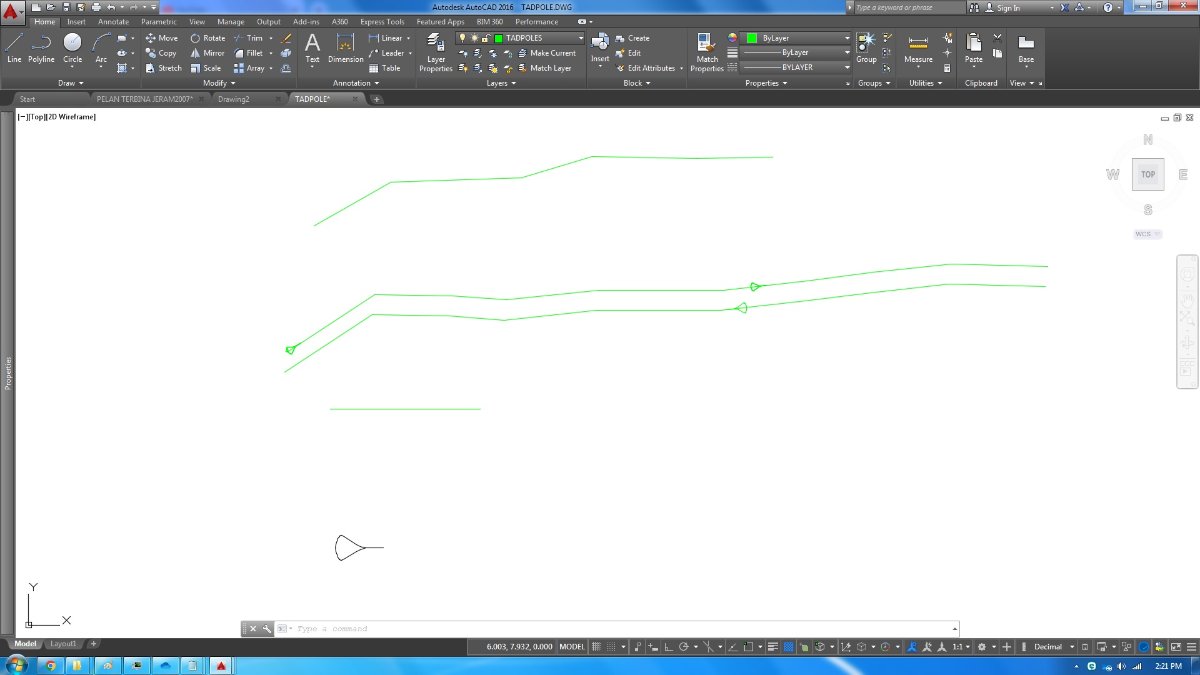The height and width of the screenshot is (675, 1200).
Task: Click the Rotate tool
Action: pos(208,38)
